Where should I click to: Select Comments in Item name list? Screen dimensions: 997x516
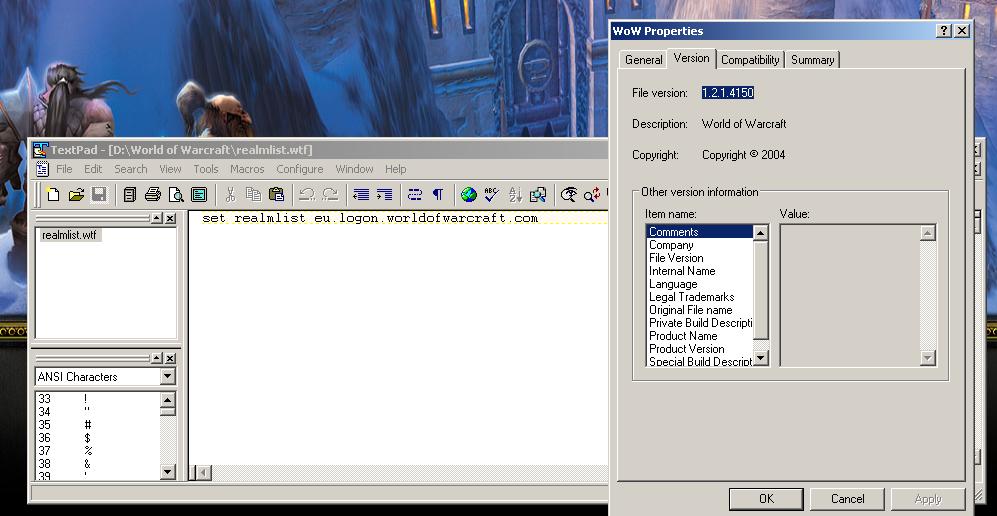pos(699,232)
